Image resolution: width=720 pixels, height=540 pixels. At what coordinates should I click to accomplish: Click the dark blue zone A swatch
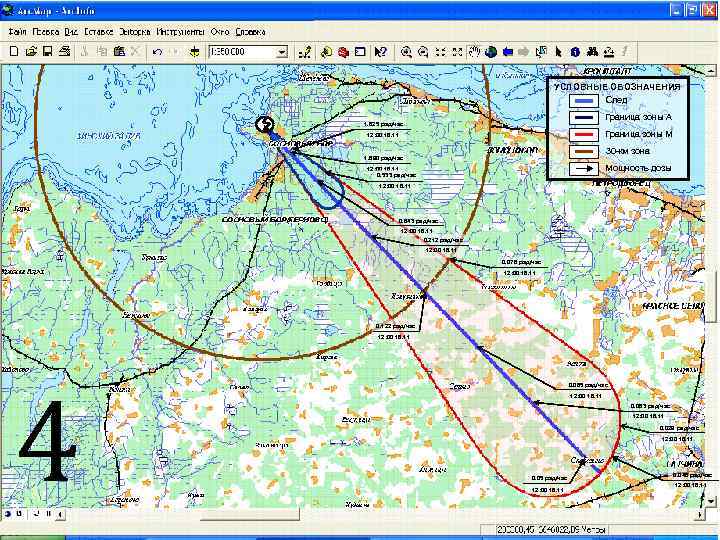[584, 118]
